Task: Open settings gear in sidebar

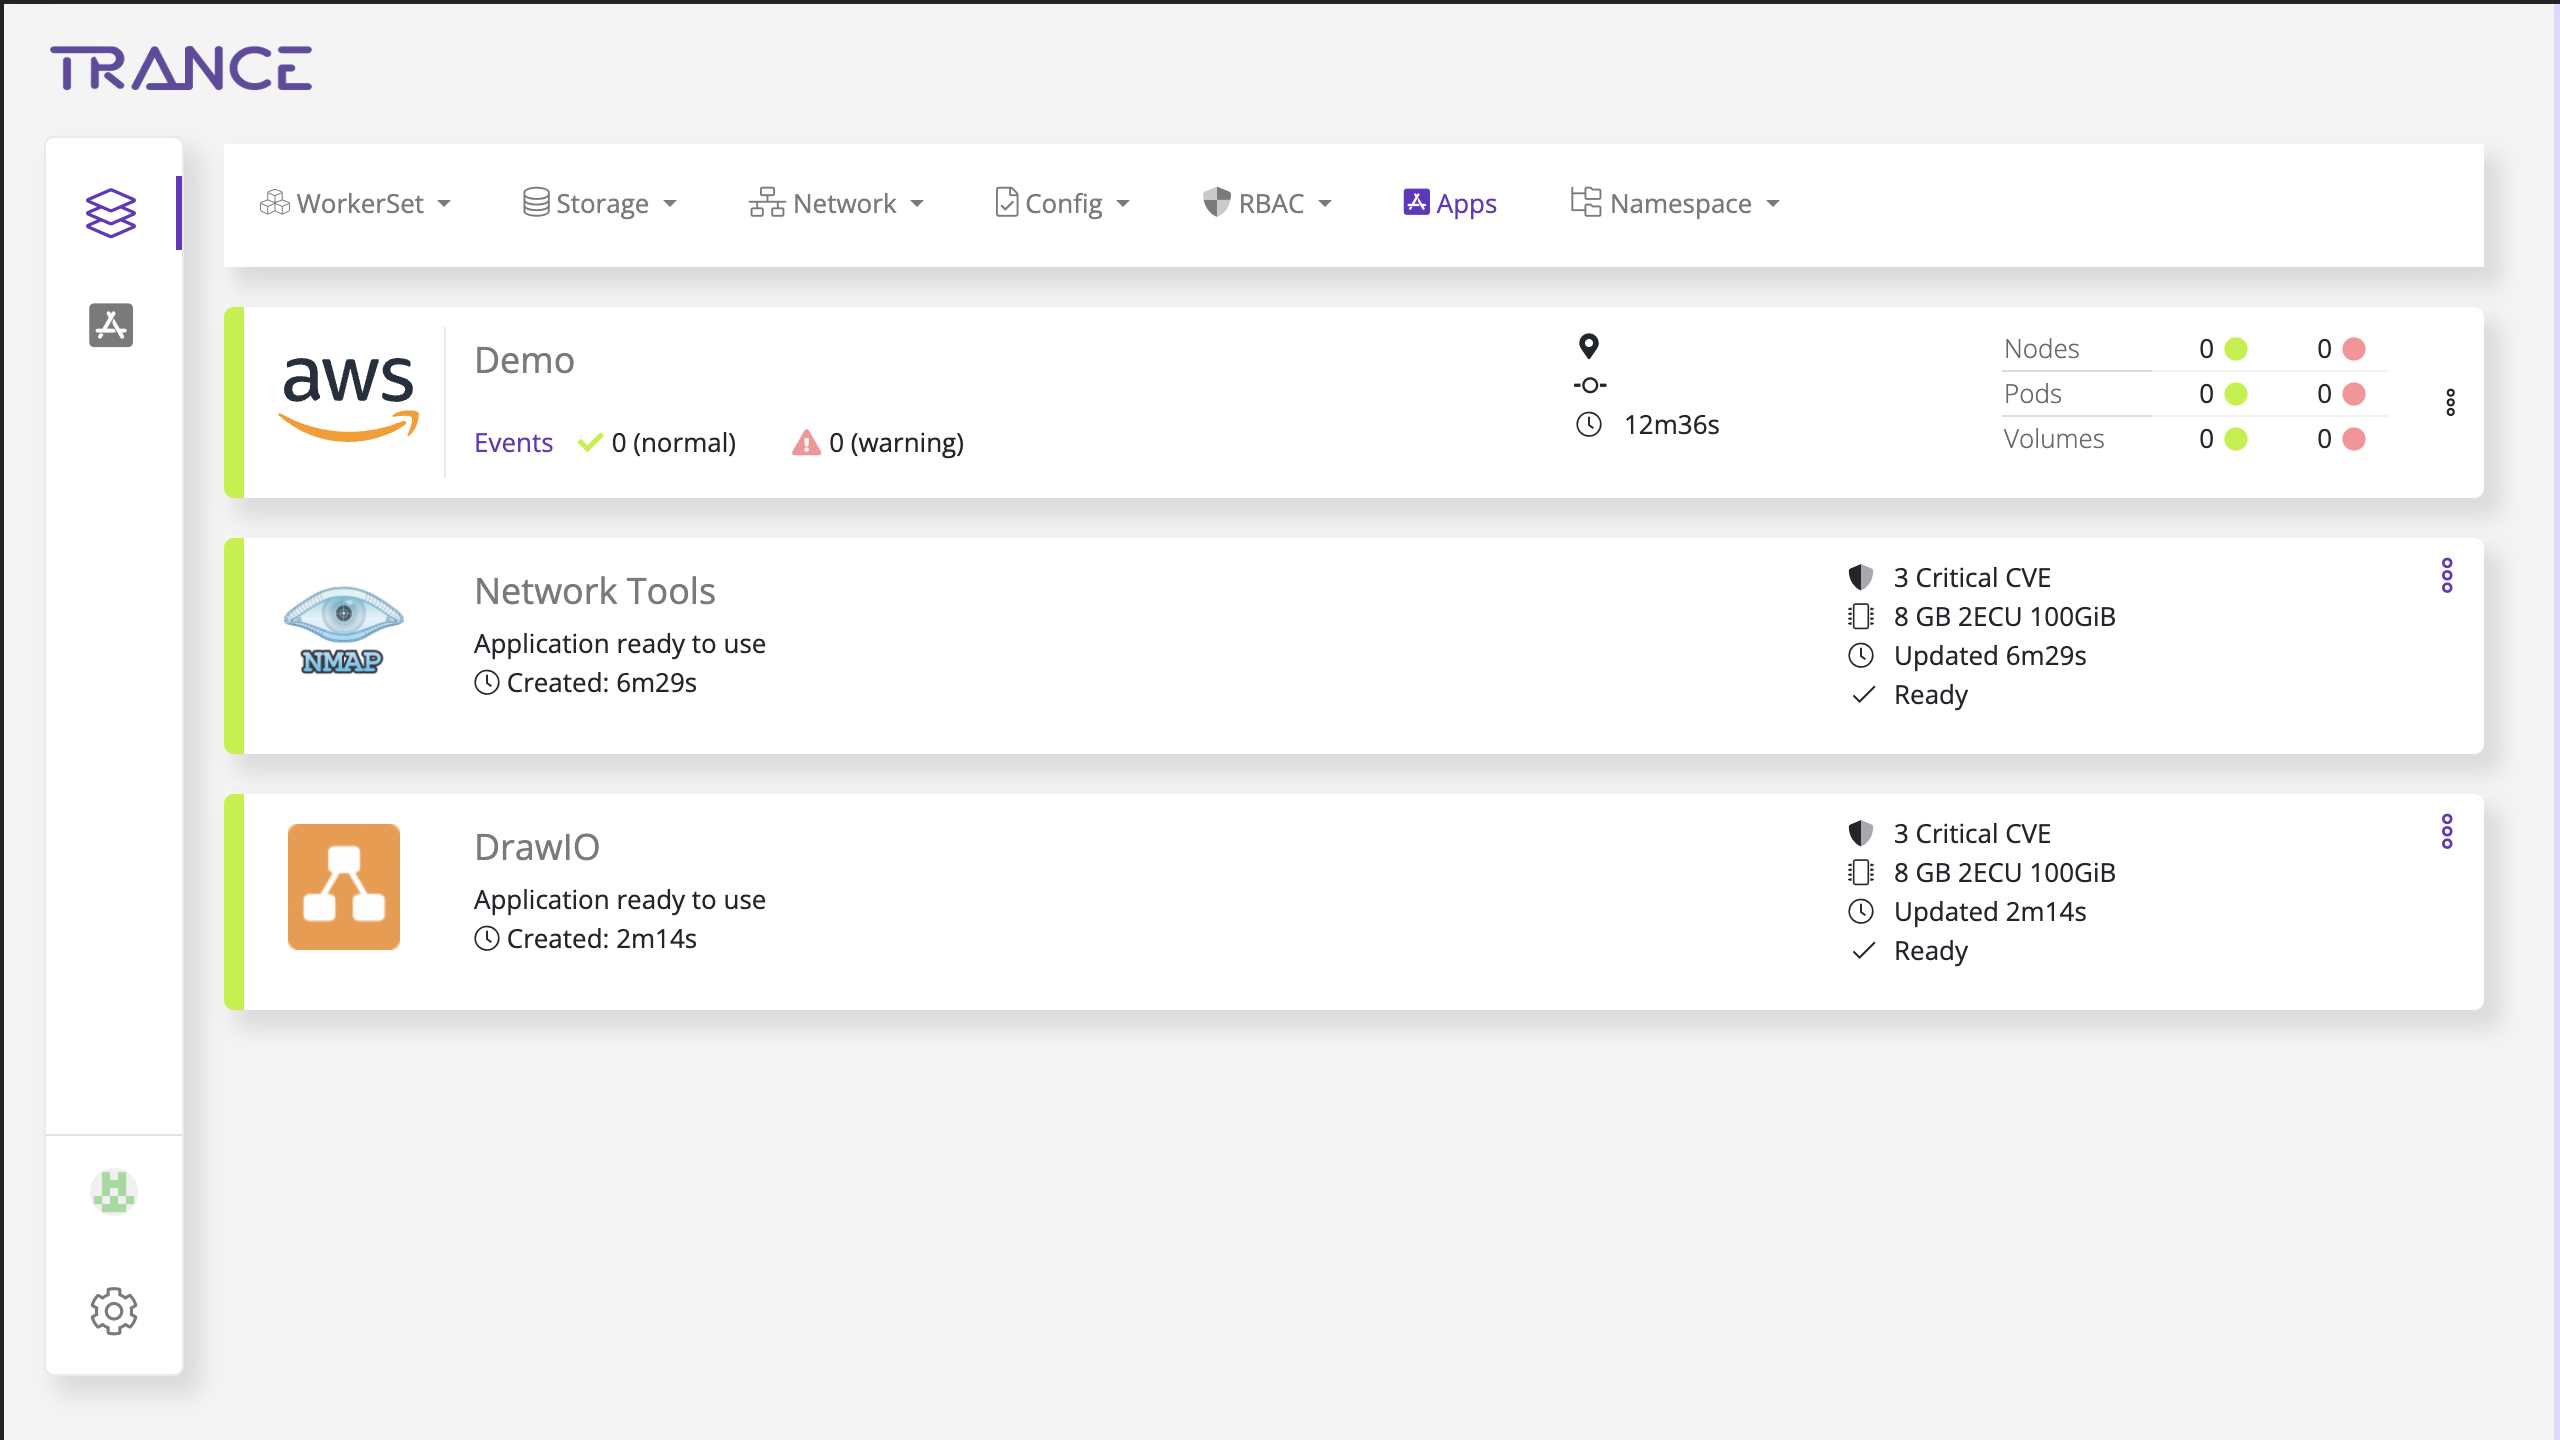Action: pos(113,1310)
